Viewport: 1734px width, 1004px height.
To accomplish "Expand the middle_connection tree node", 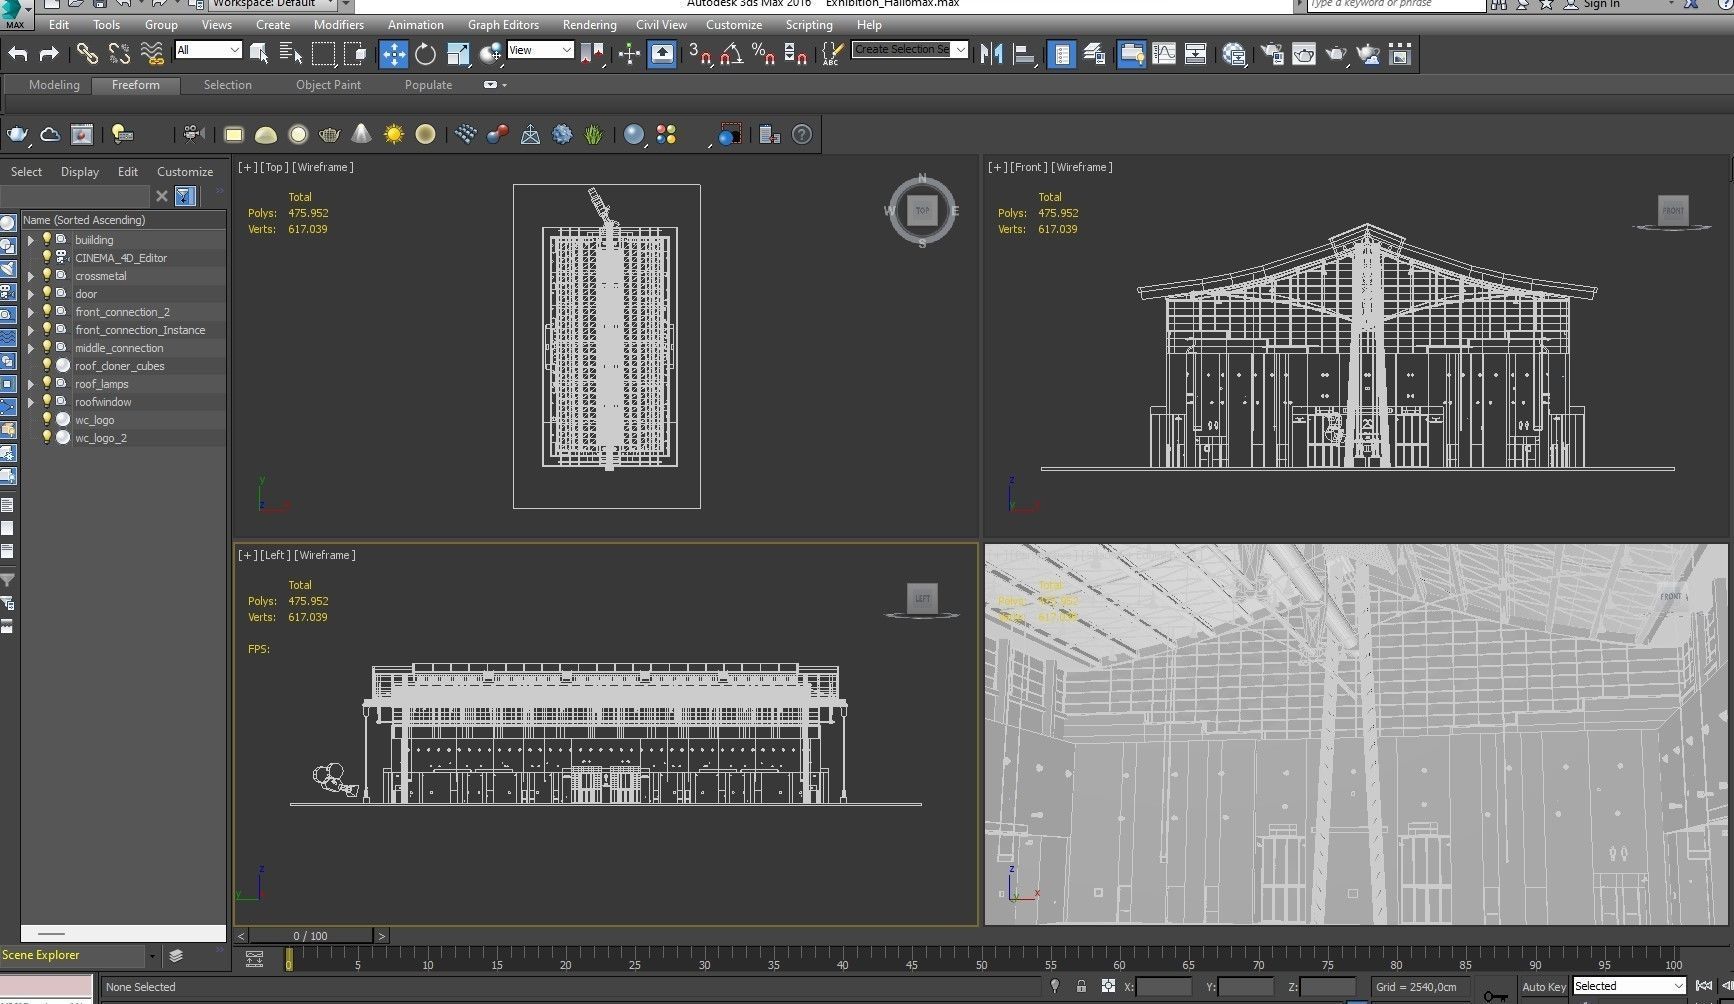I will [x=31, y=348].
